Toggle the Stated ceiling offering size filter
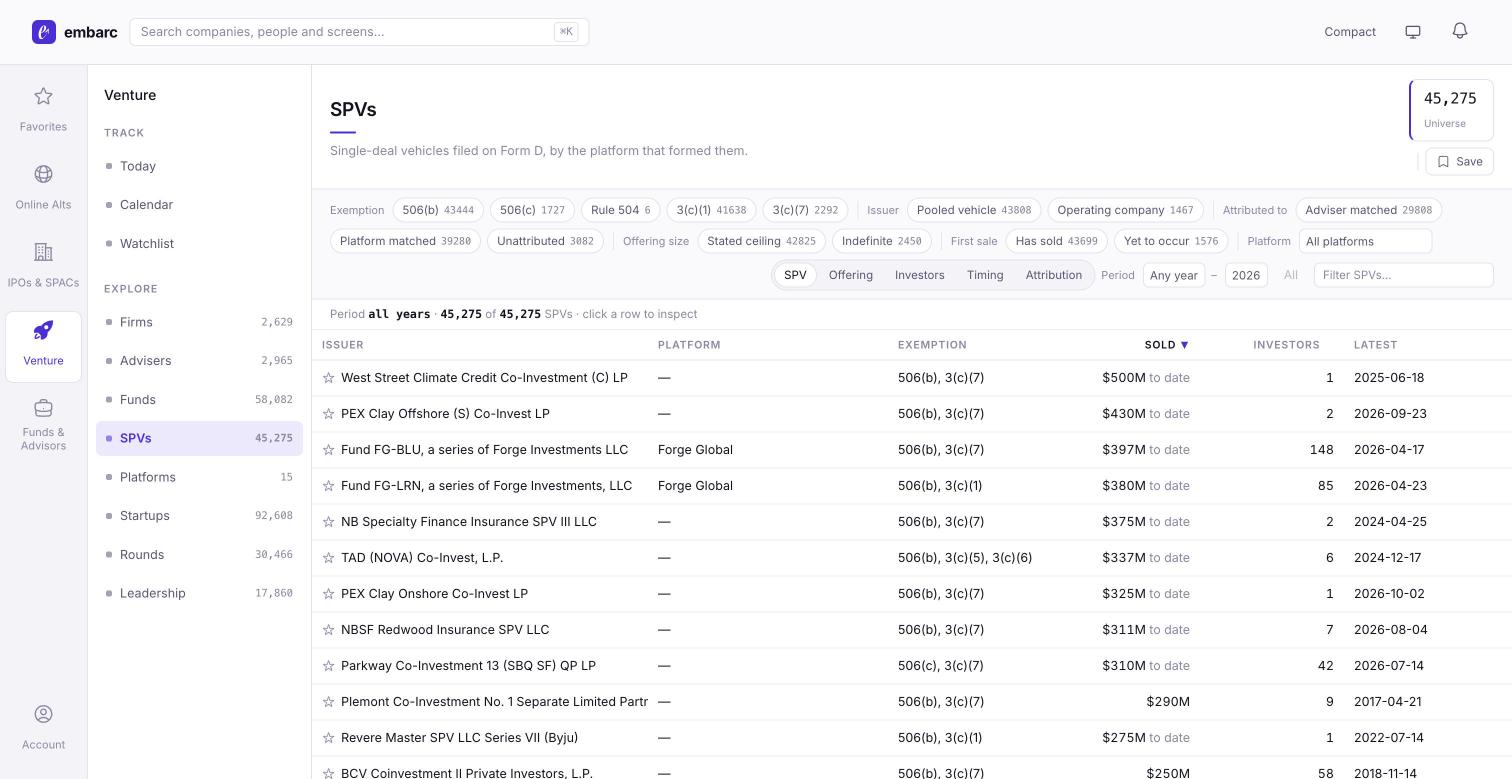The width and height of the screenshot is (1512, 779). click(761, 241)
